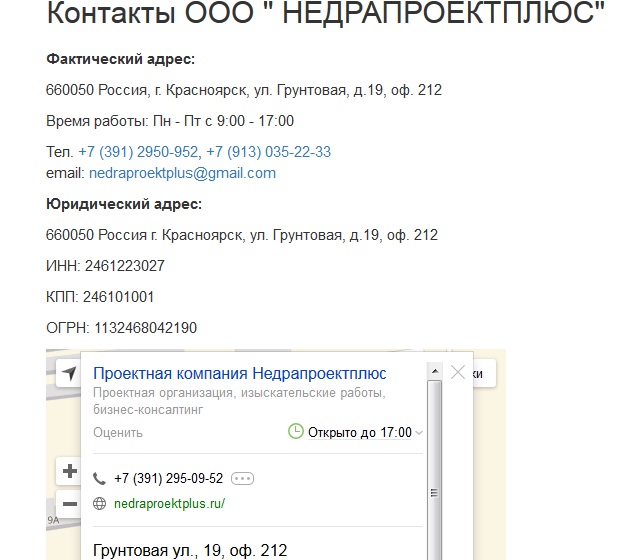
Task: Email nedraproektplus@gmail.com link
Action: 182,173
